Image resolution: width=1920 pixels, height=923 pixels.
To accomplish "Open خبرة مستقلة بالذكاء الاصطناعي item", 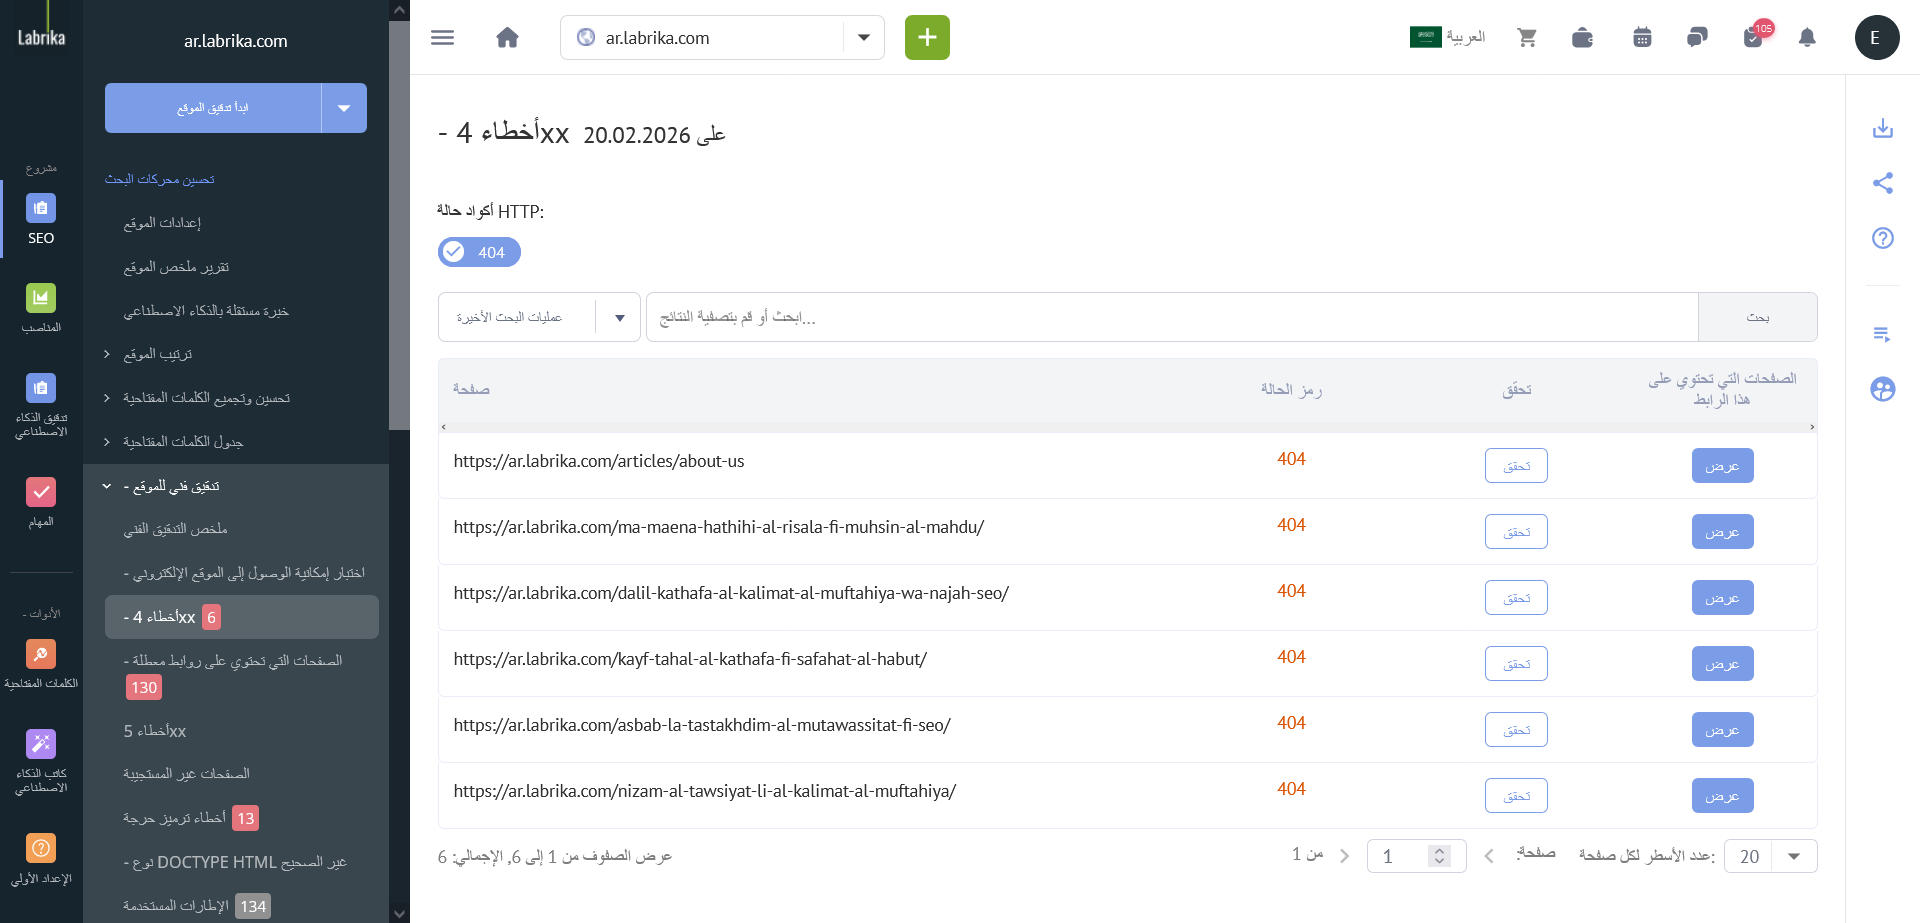I will (206, 311).
